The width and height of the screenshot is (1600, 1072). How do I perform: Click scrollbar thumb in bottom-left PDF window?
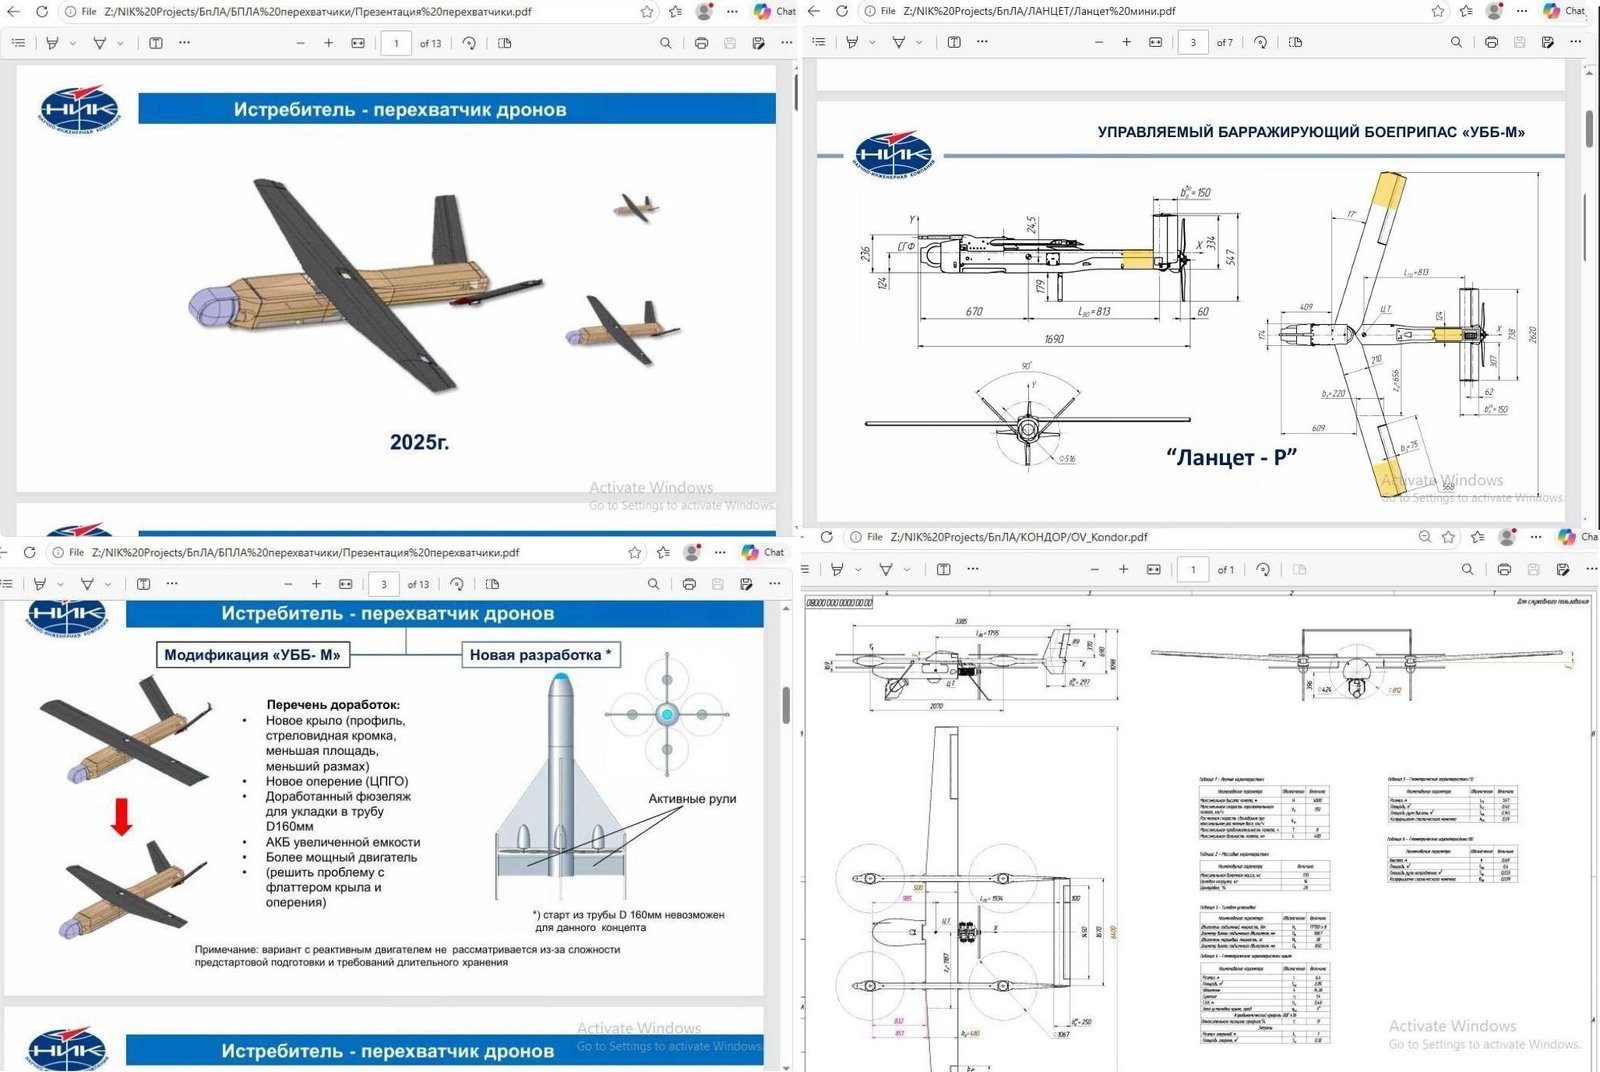[786, 705]
